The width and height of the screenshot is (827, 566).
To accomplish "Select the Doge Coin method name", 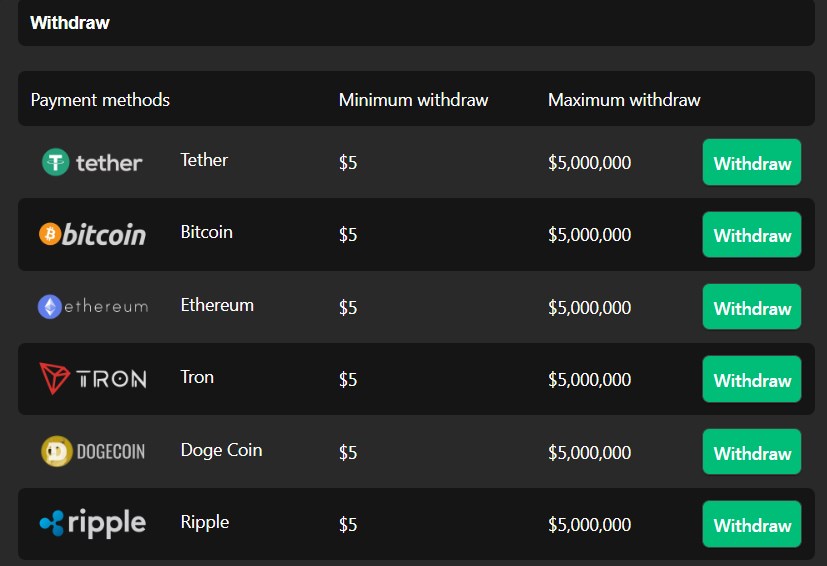I will 221,449.
